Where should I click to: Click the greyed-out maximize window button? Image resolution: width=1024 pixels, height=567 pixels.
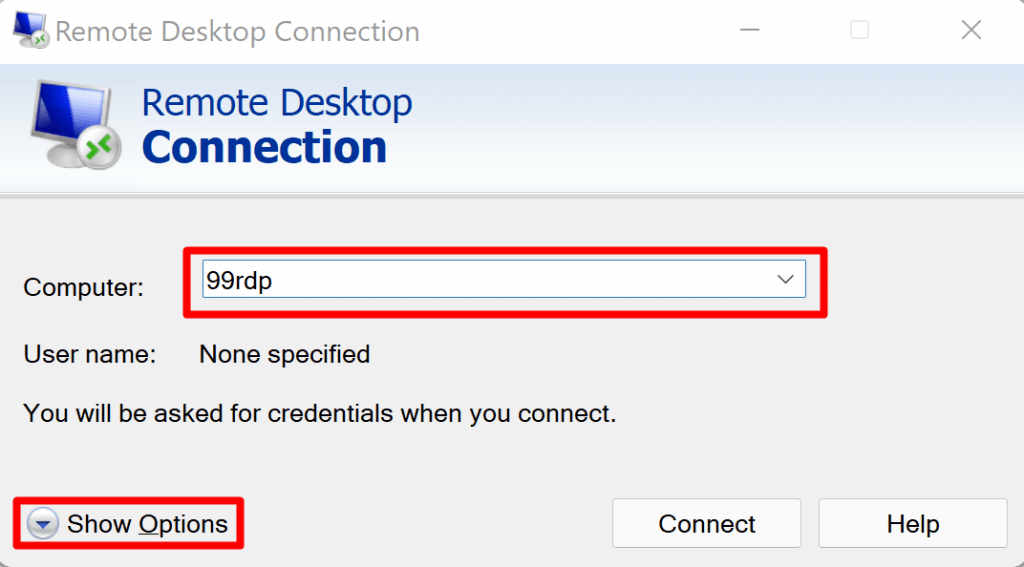(859, 30)
